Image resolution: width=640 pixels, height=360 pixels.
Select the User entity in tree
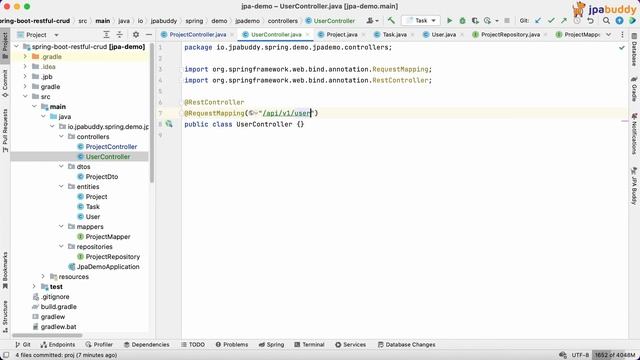click(93, 217)
